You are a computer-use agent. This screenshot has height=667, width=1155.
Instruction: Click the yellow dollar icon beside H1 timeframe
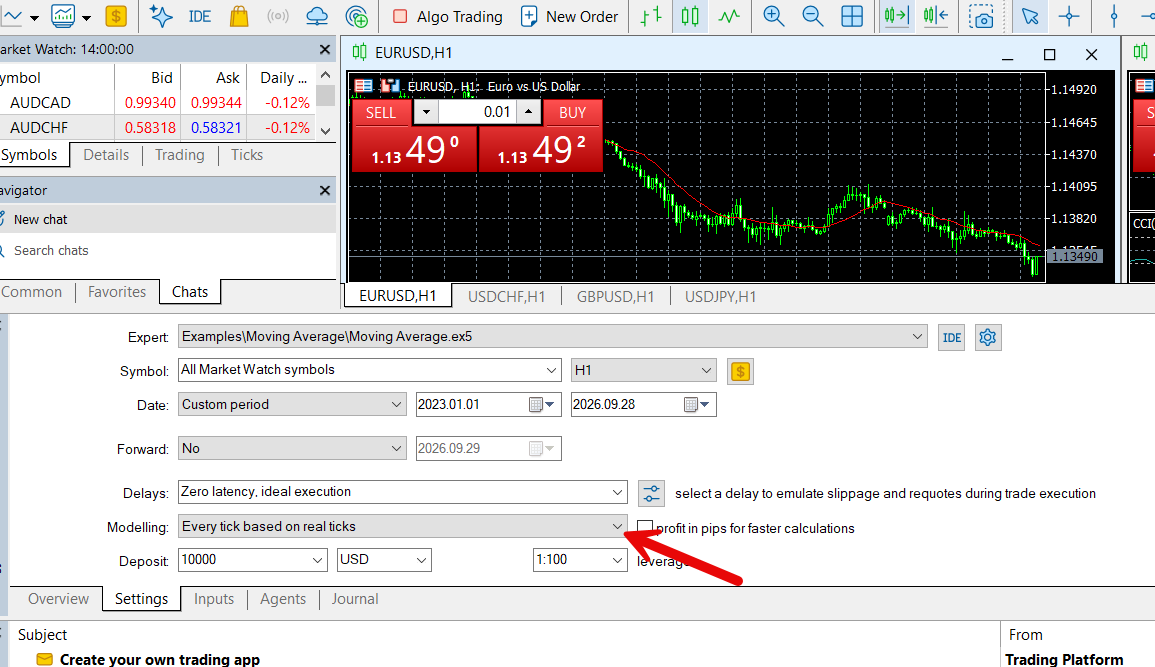point(740,372)
